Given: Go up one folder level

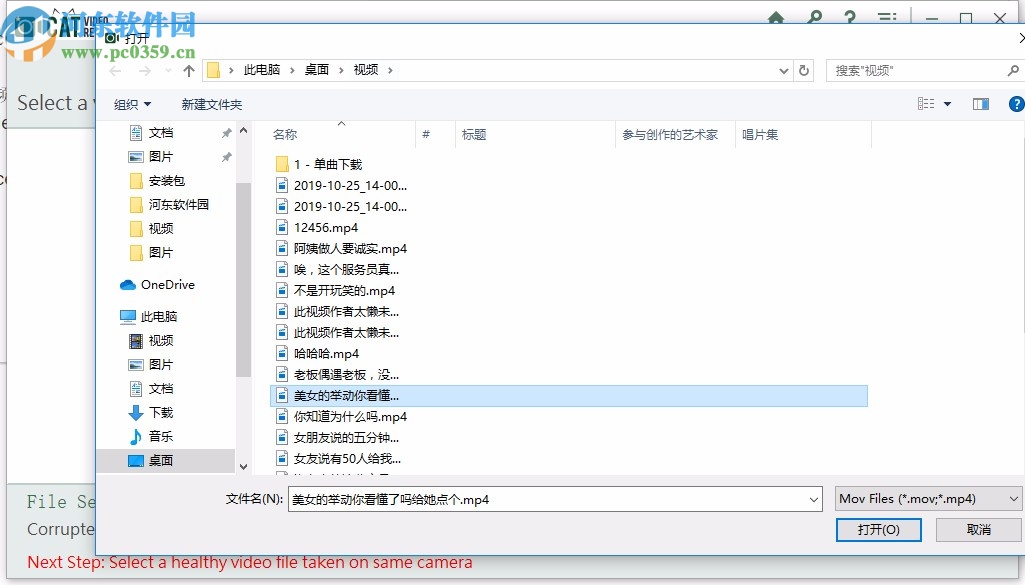Looking at the screenshot, I should [189, 71].
